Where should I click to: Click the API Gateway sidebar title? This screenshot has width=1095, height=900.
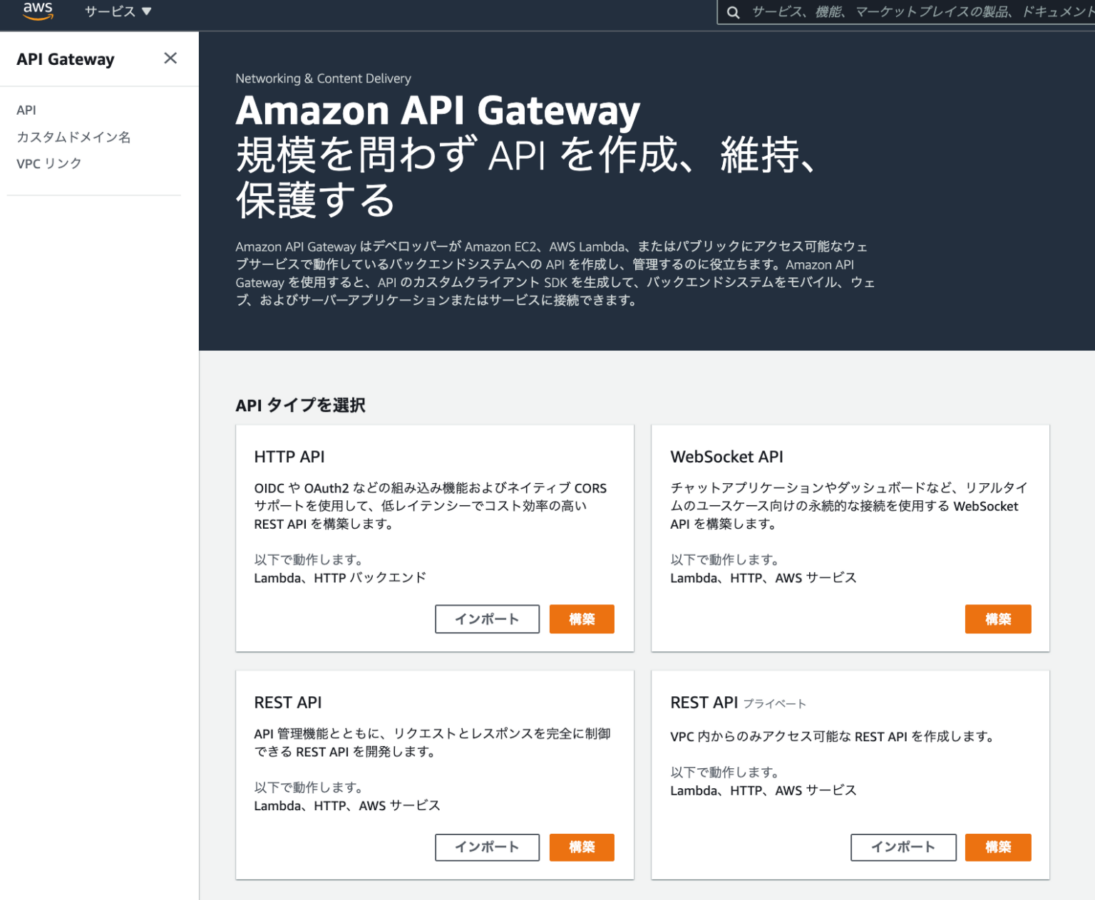(66, 59)
